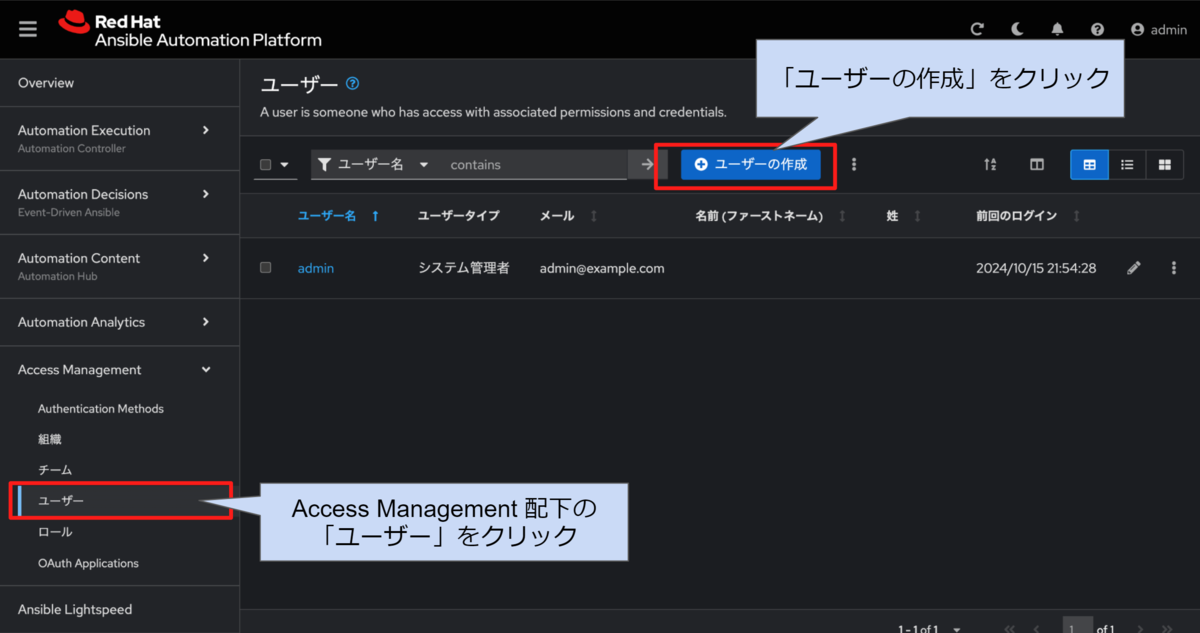
Task: Click help icon beside ユーザー title
Action: click(x=352, y=84)
